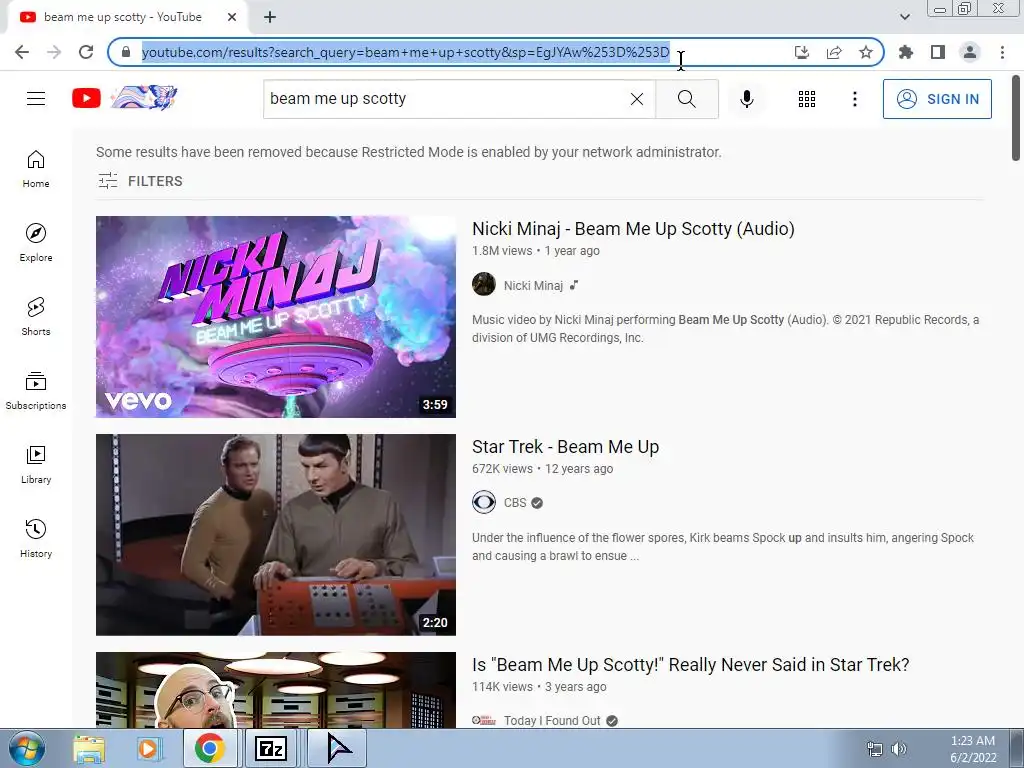The height and width of the screenshot is (768, 1024).
Task: Click the Nicki Minaj channel avatar
Action: click(x=484, y=284)
